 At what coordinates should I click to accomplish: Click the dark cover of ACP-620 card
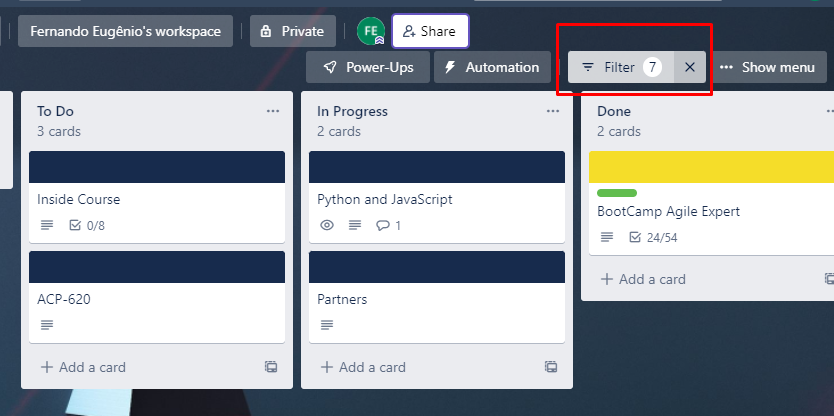pos(157,267)
